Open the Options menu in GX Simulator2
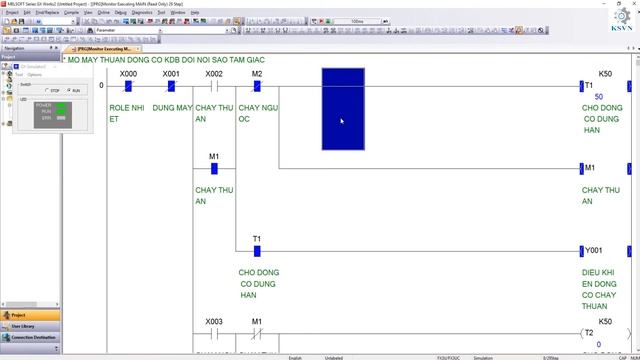 [35, 75]
